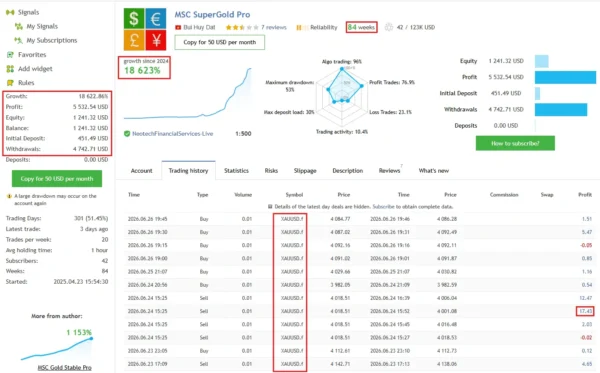This screenshot has height=373, width=600.
Task: Click 1 153% growth figure
Action: pos(79,332)
